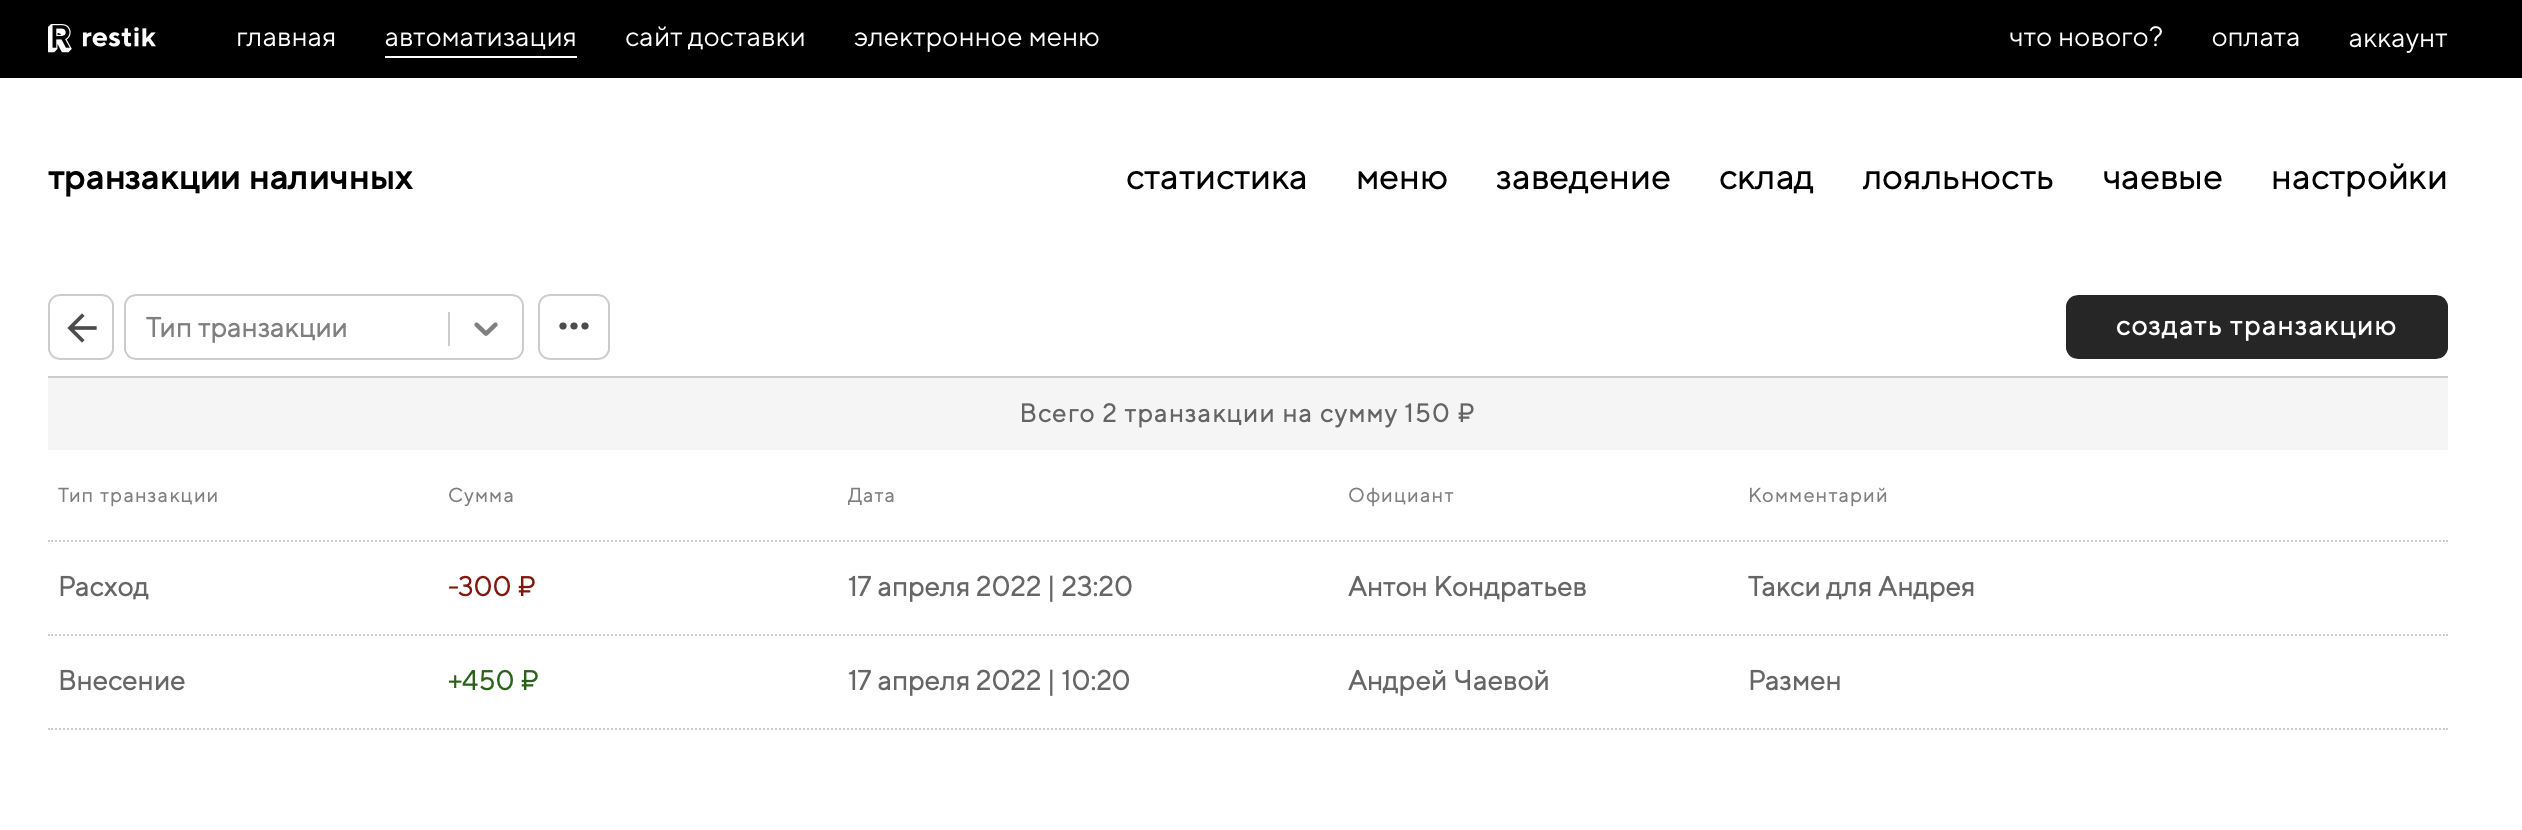The image size is (2522, 830).
Task: Go to the настройки tab
Action: coord(2359,178)
